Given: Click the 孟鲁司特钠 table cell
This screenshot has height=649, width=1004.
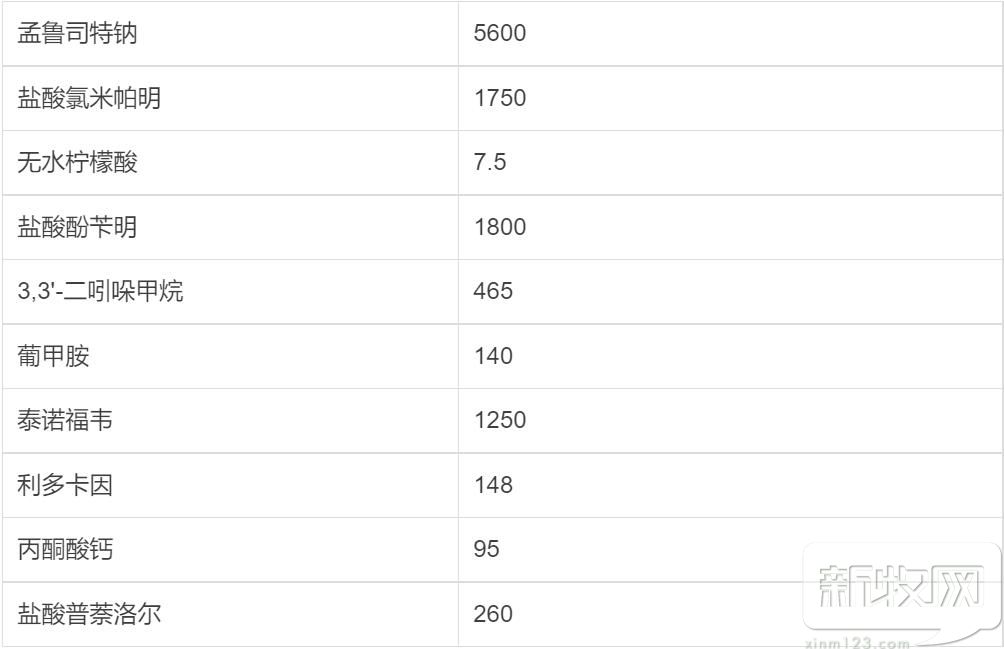Looking at the screenshot, I should [231, 33].
